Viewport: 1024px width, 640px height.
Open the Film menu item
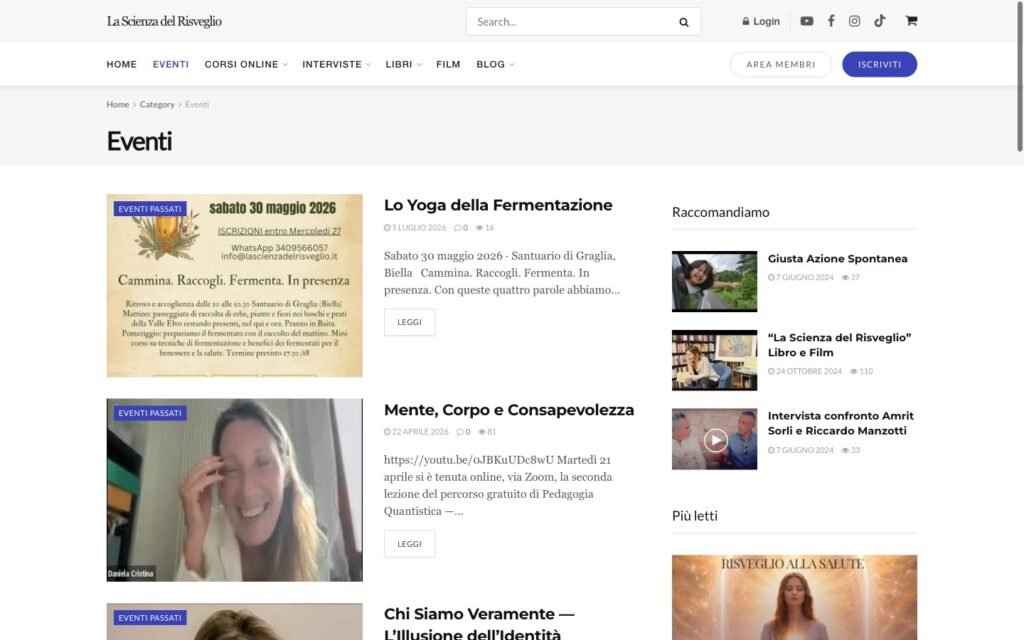(x=448, y=64)
